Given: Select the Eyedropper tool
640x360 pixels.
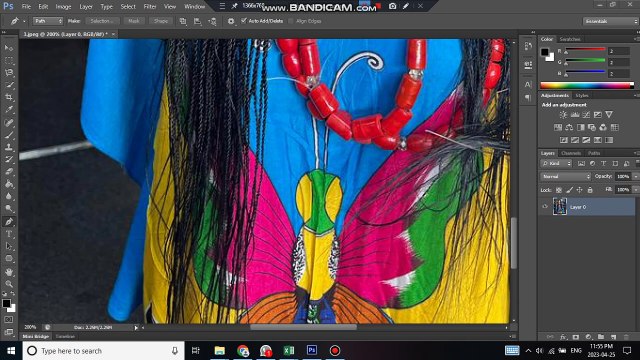Looking at the screenshot, I should coord(9,109).
